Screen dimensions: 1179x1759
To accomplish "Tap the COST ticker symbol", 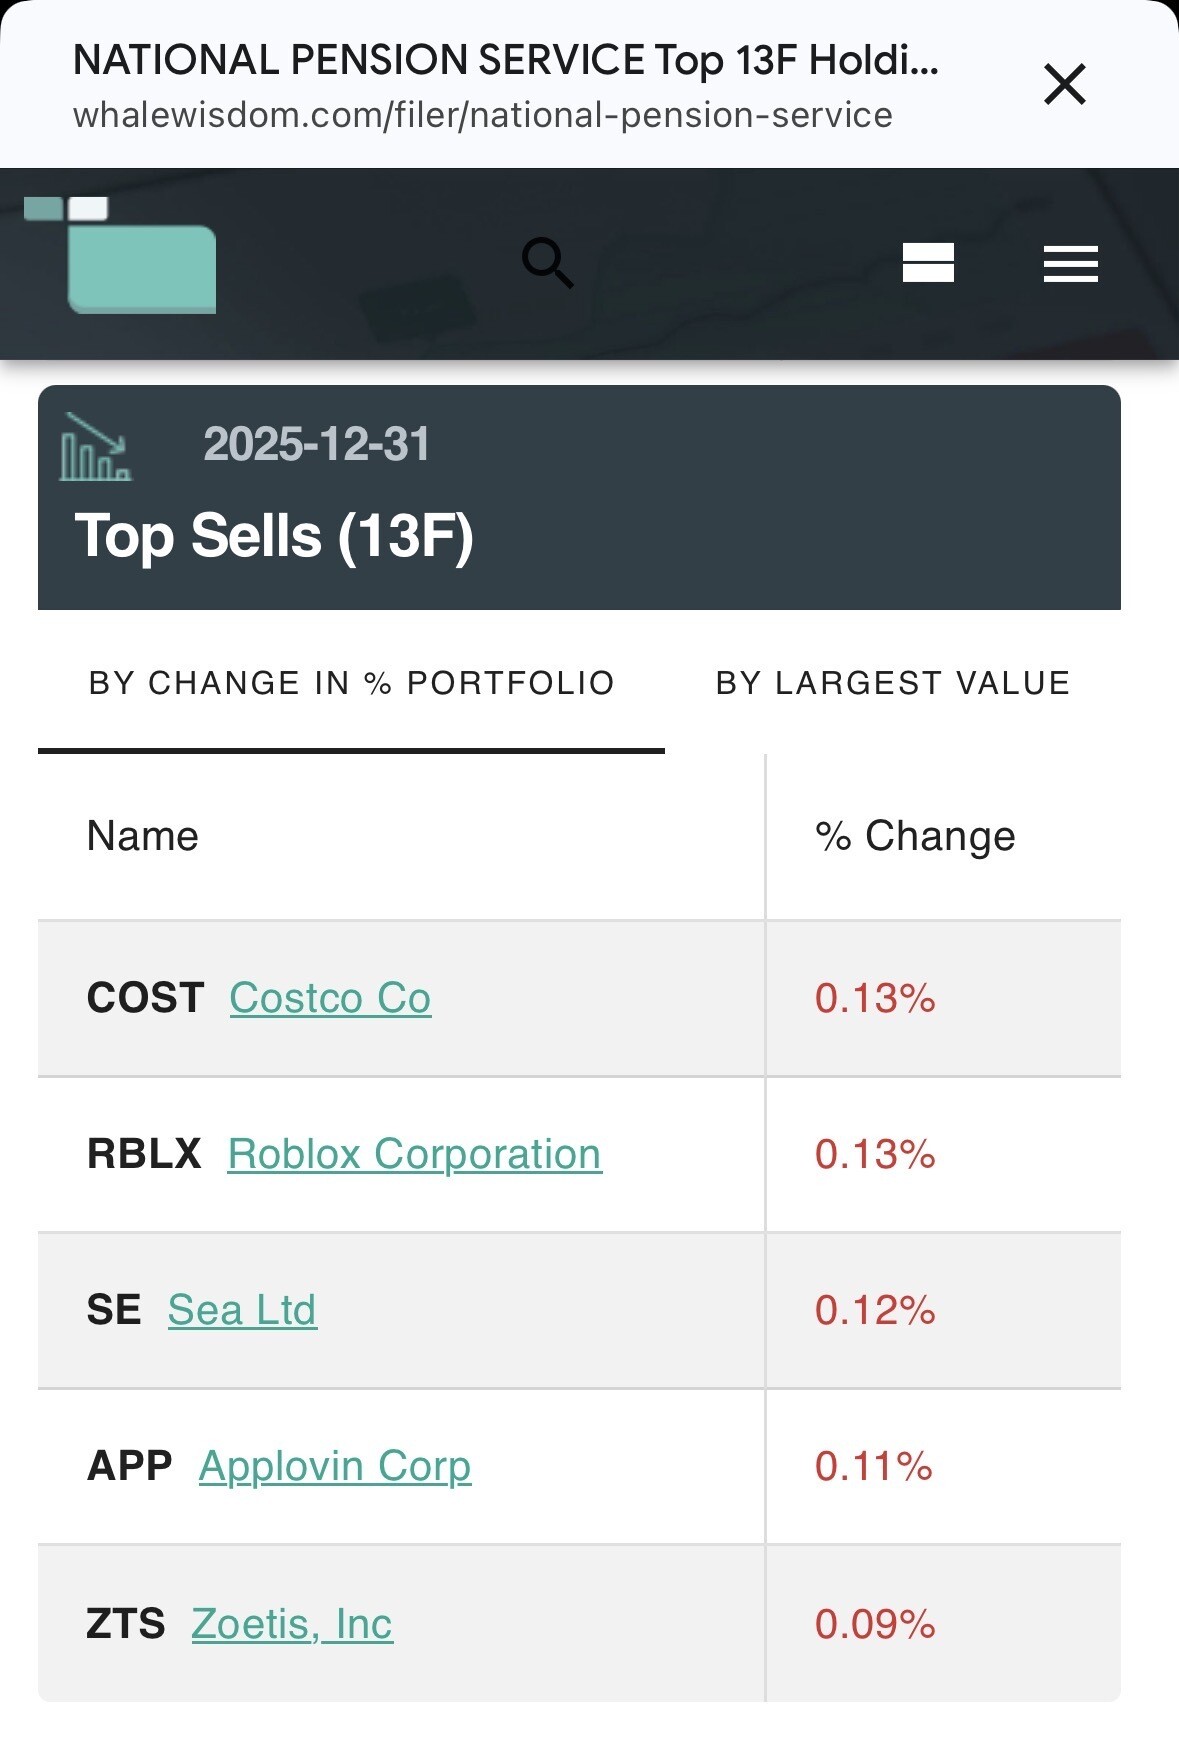I will coord(145,998).
